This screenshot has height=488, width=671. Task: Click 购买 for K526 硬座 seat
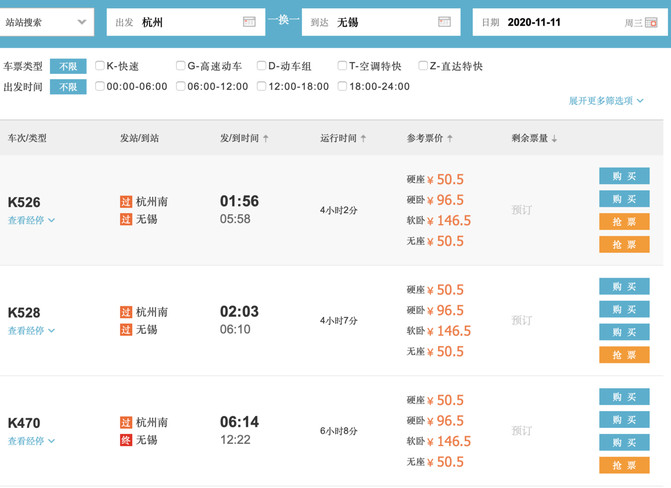[624, 176]
